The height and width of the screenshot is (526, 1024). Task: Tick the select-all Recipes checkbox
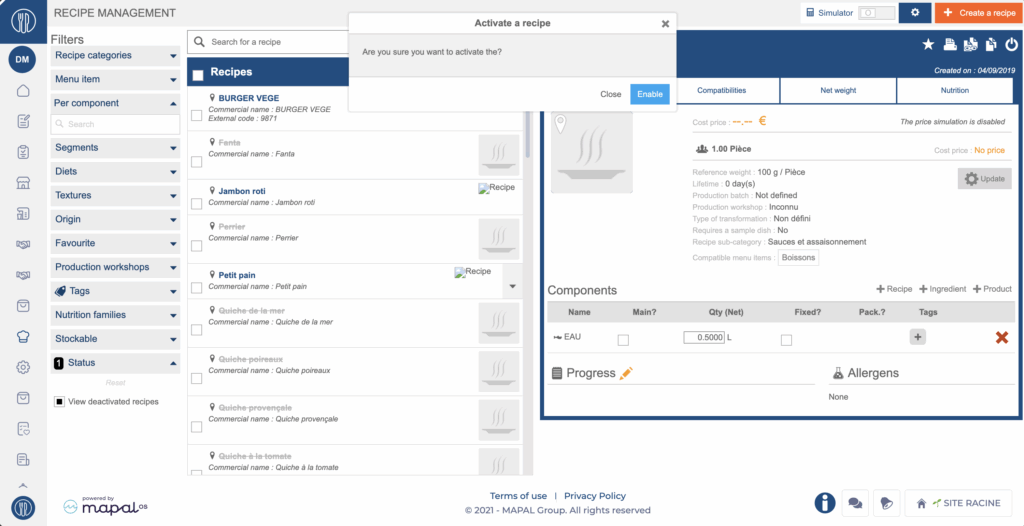coord(198,75)
